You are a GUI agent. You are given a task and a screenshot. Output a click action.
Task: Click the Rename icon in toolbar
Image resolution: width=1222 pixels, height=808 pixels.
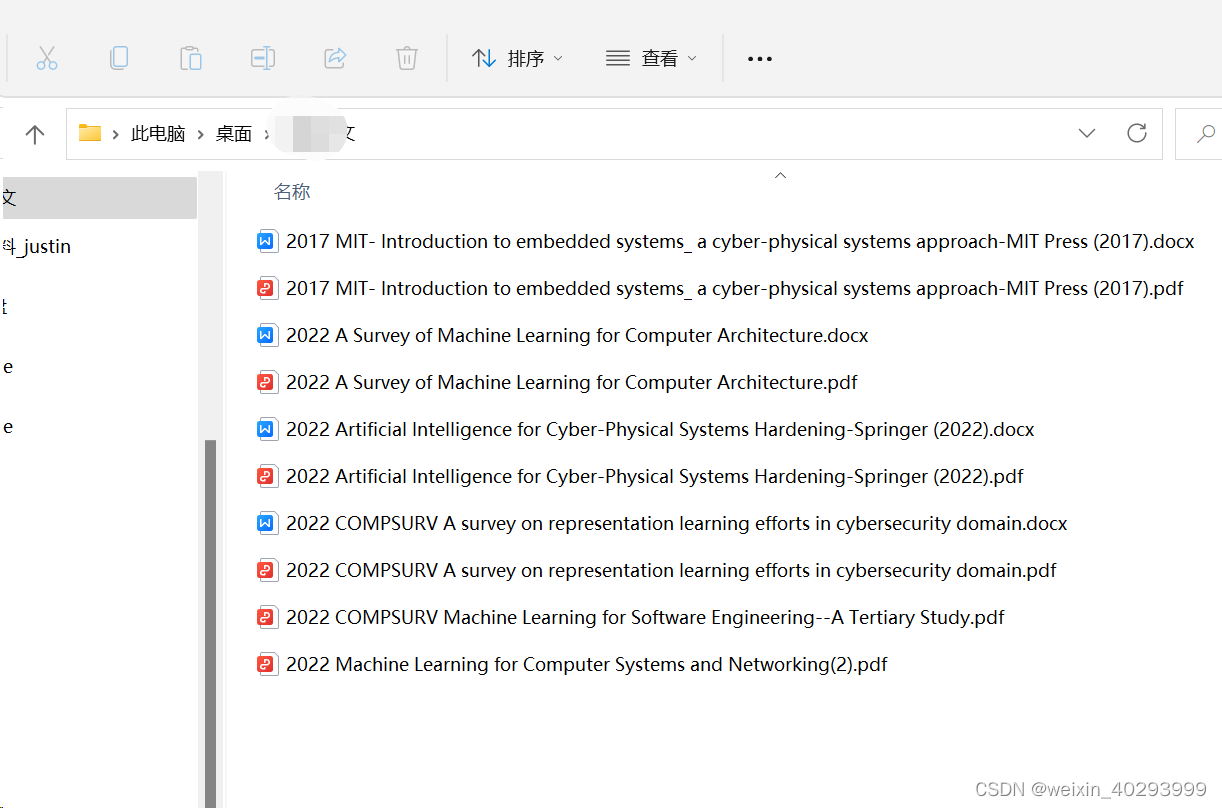point(263,58)
